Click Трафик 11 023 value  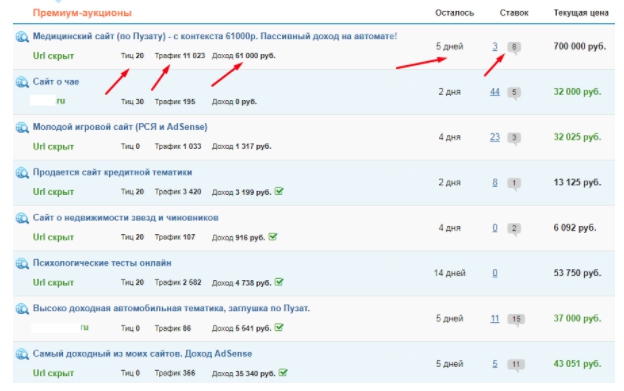click(x=180, y=56)
